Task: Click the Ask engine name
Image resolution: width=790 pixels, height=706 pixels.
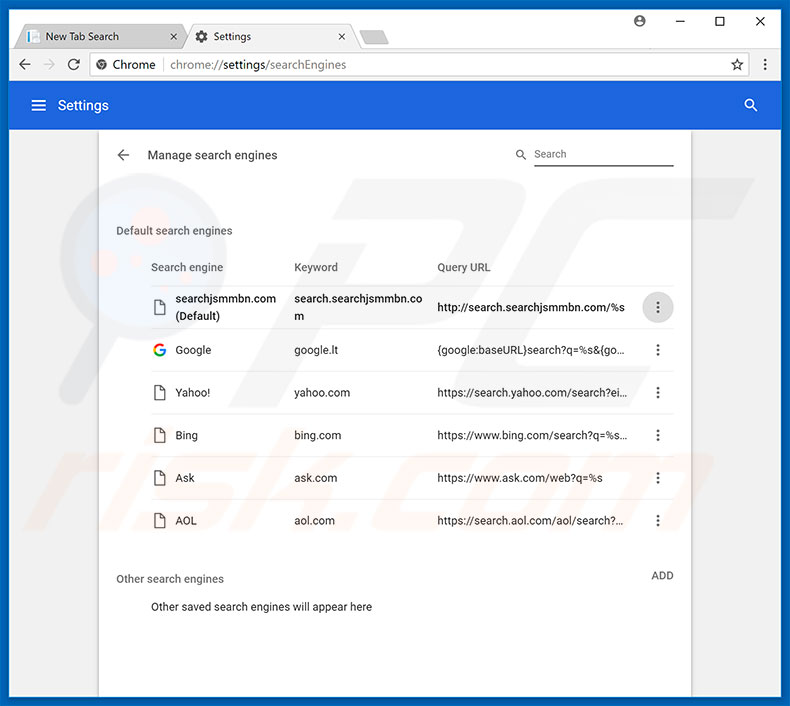Action: pyautogui.click(x=184, y=478)
